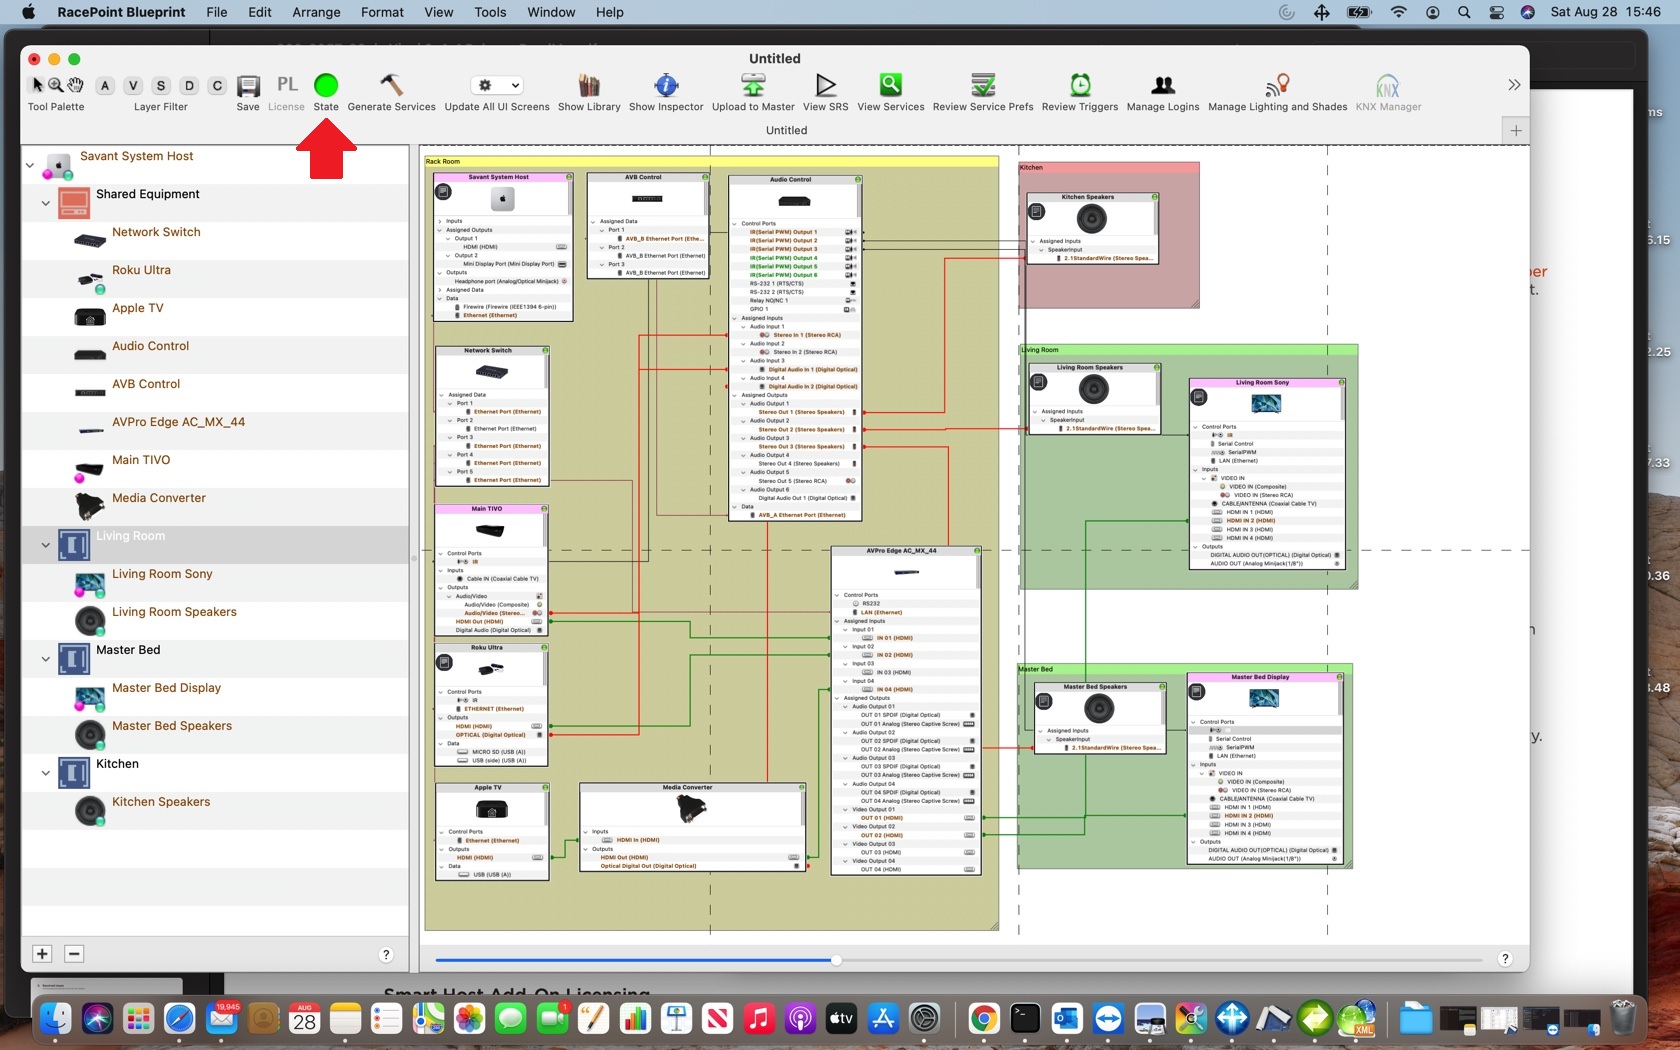The height and width of the screenshot is (1050, 1680).
Task: Add a new tab with the plus button
Action: tap(1516, 130)
